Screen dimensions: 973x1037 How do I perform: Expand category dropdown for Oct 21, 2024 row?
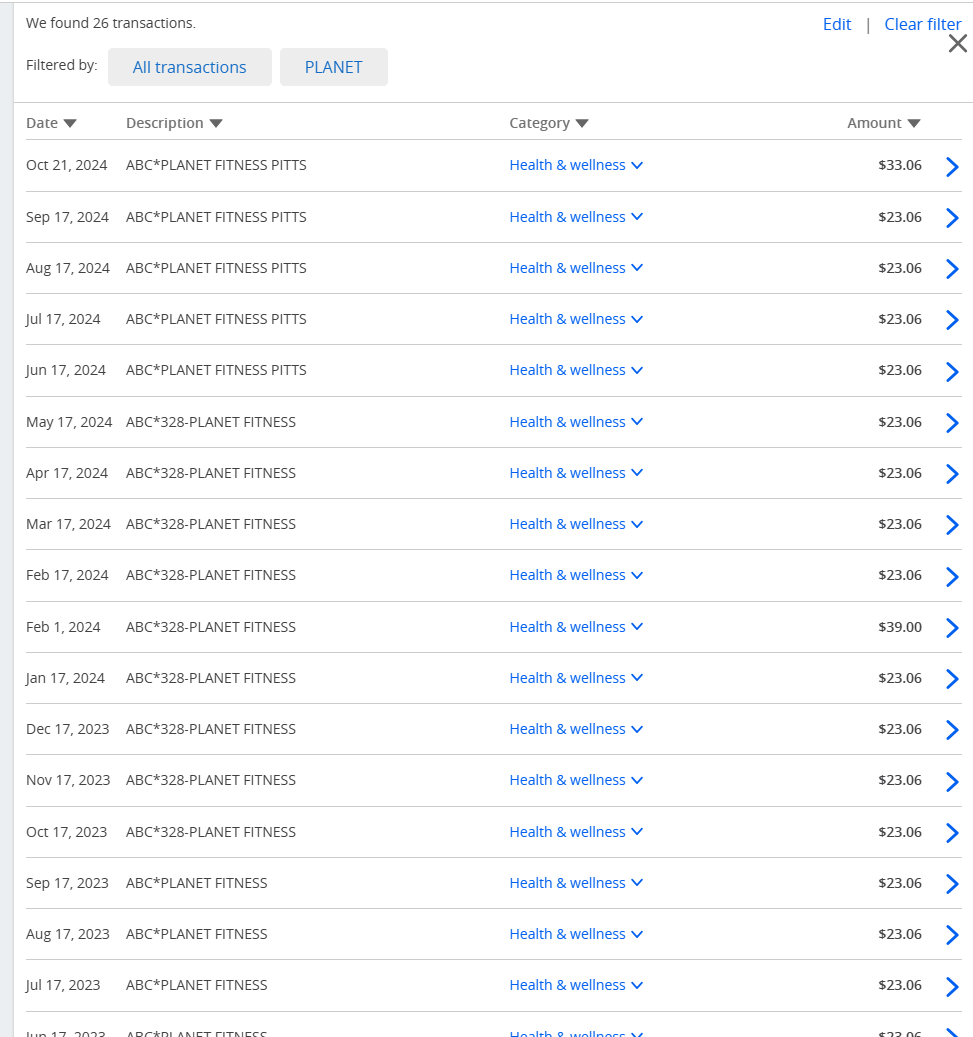pos(576,165)
